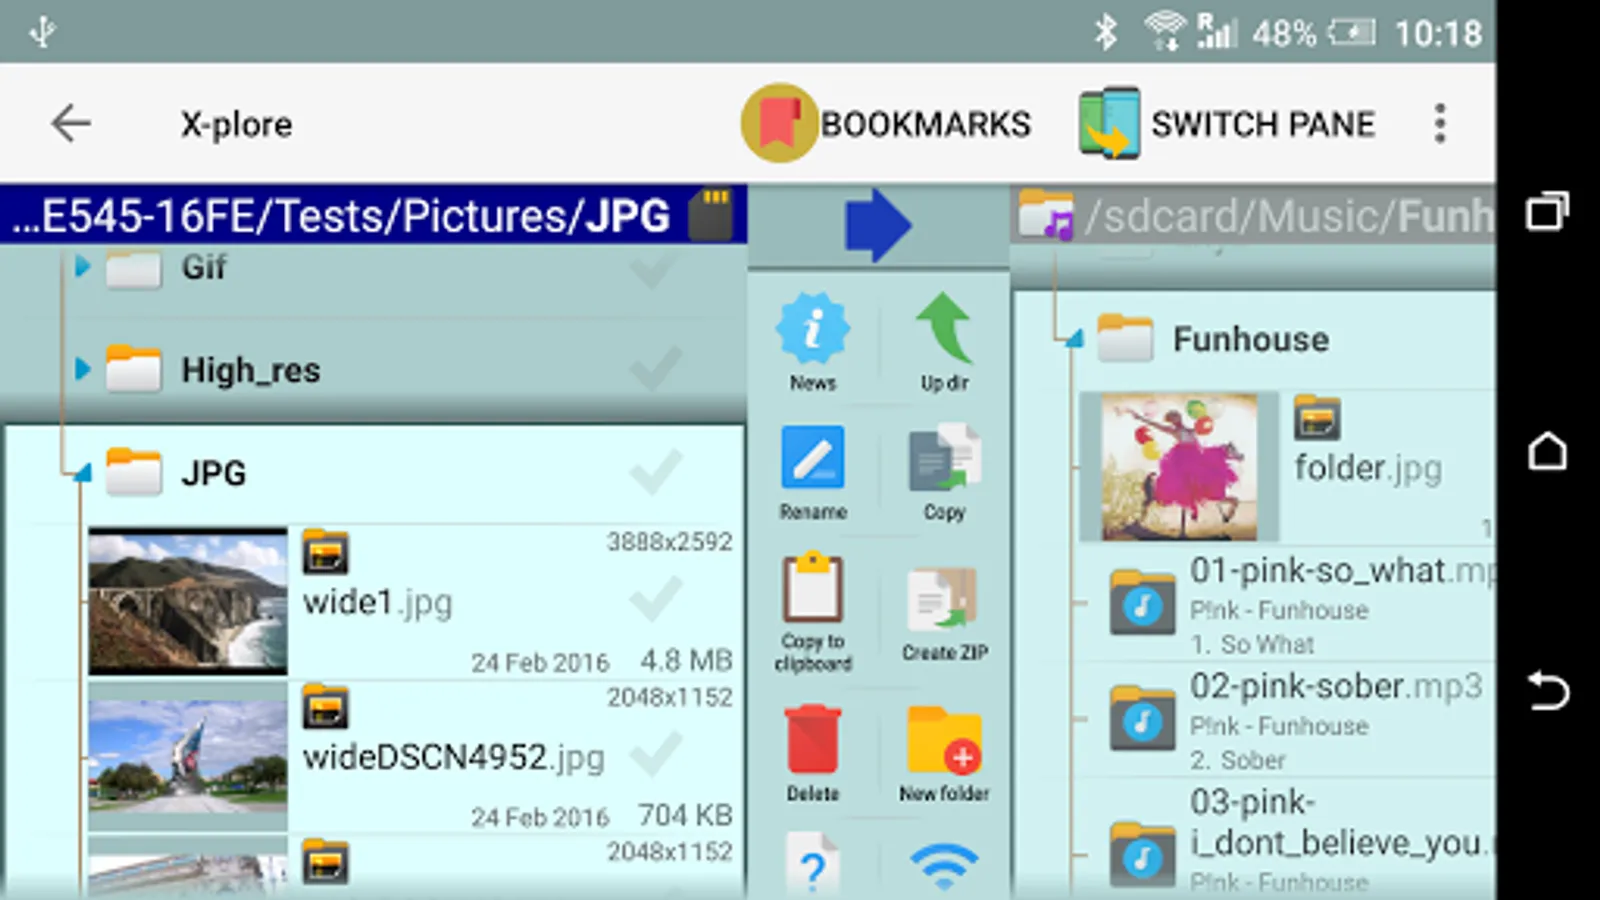Check the wide1.jpg selection mark

[x=655, y=600]
